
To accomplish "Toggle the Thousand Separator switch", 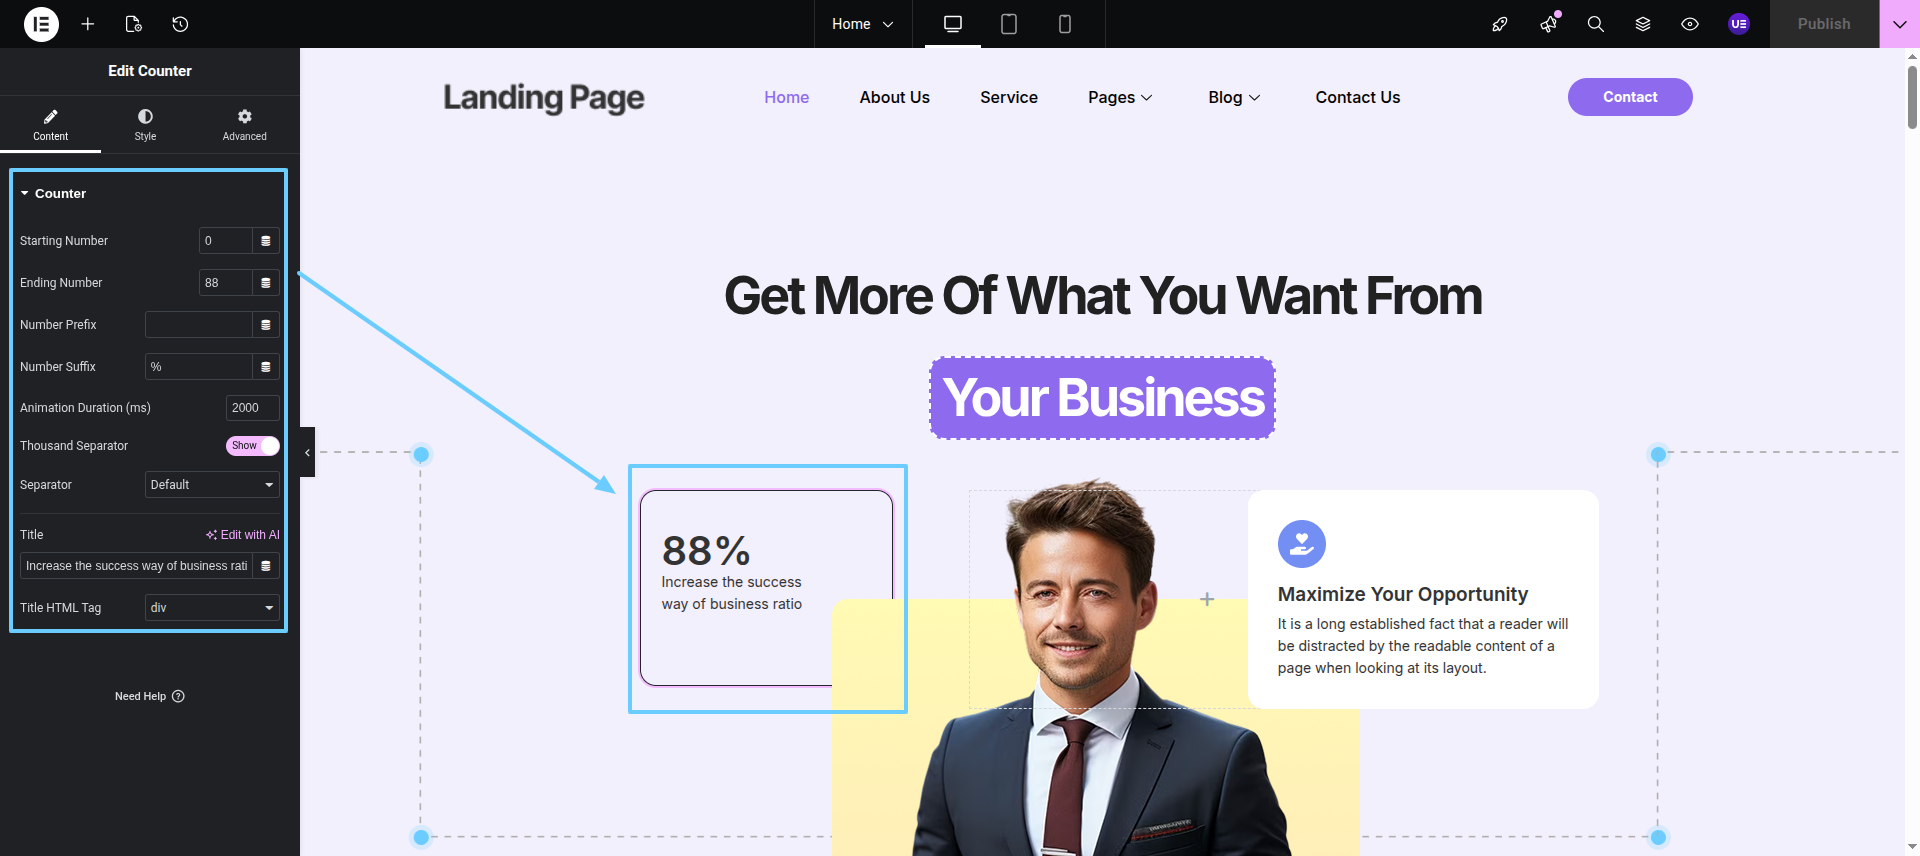I will [252, 446].
